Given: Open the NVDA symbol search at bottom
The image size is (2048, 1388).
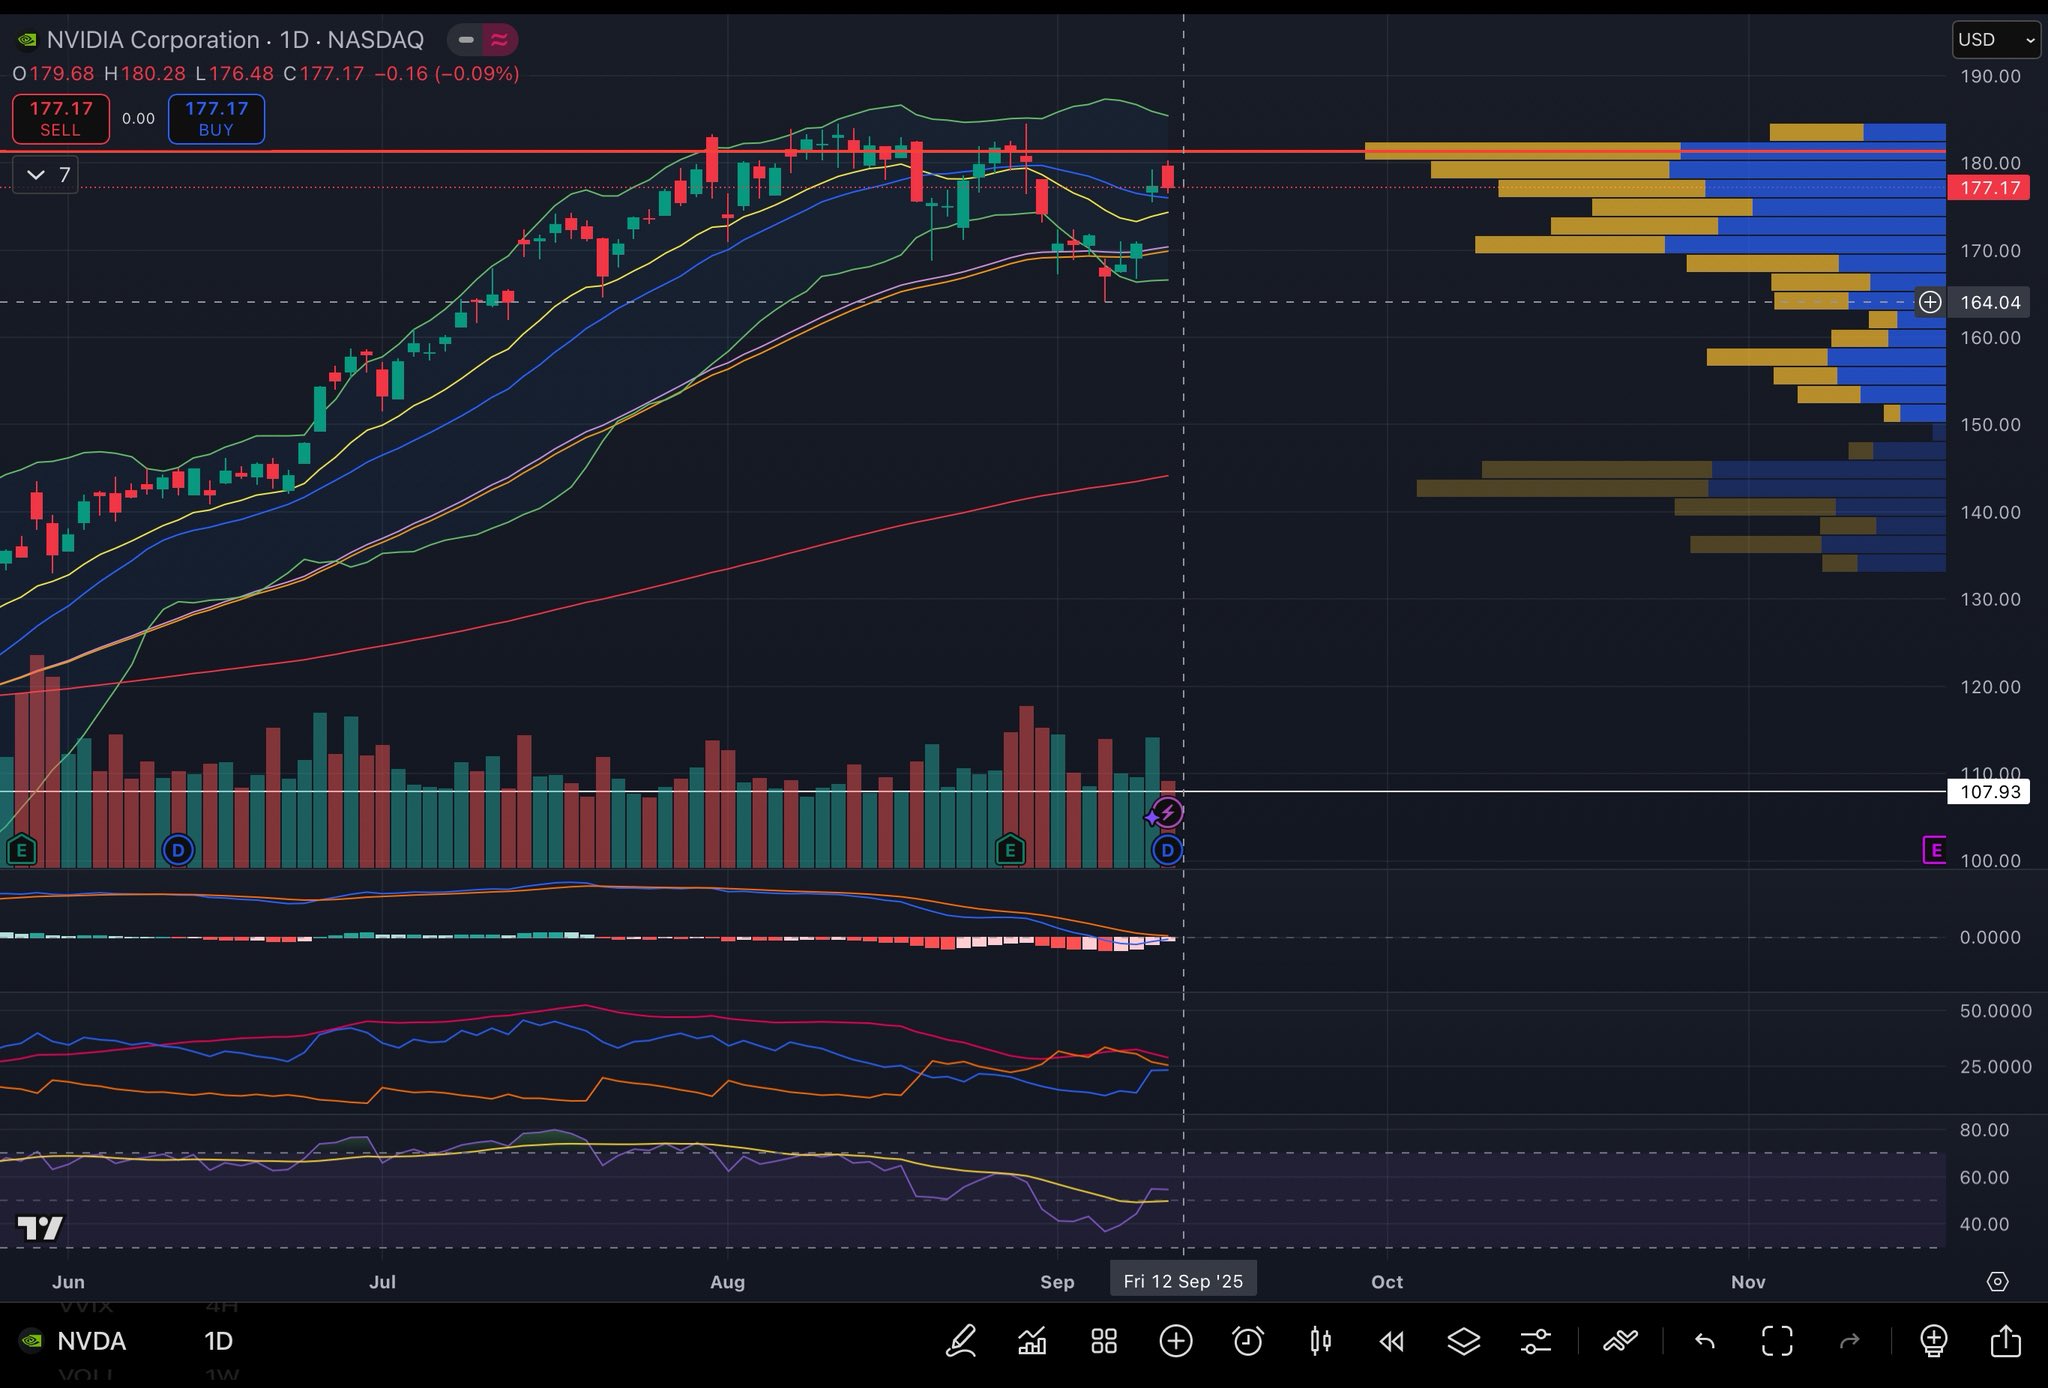Looking at the screenshot, I should tap(90, 1341).
